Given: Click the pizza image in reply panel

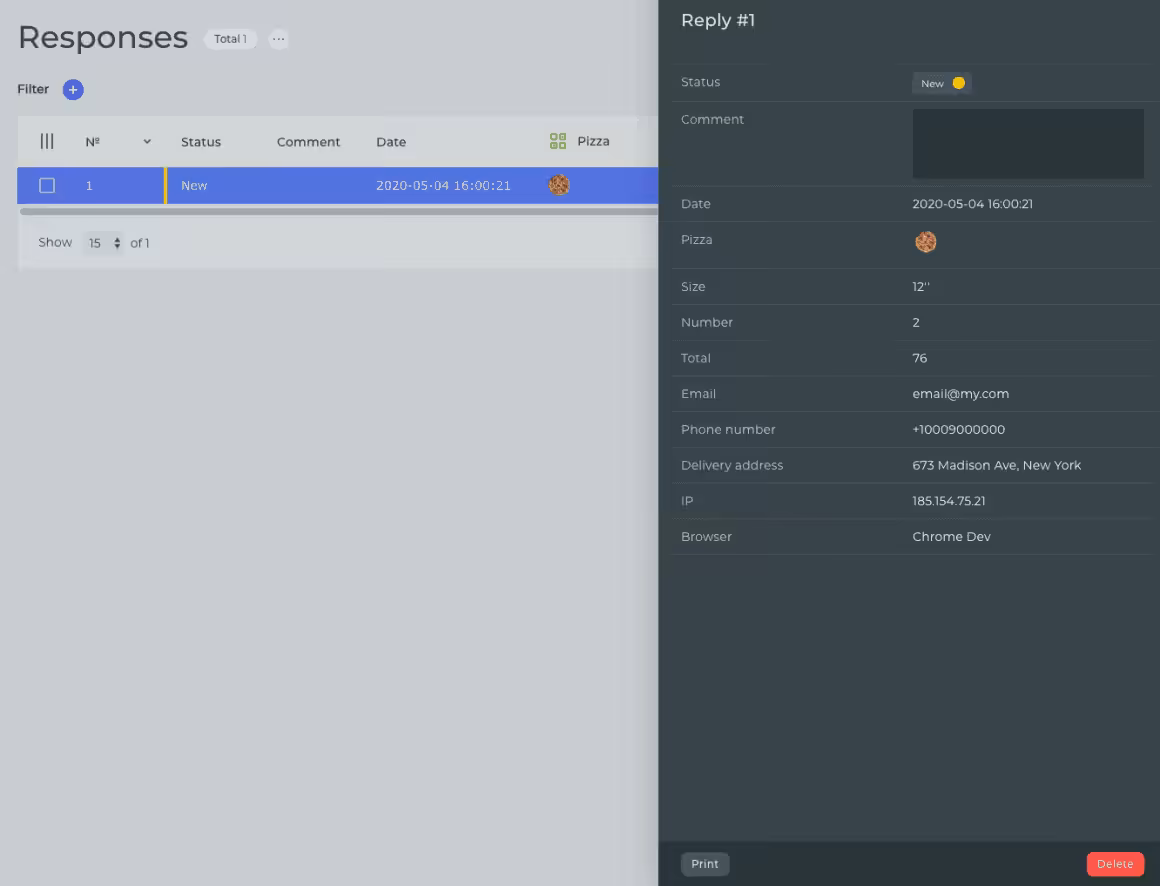Looking at the screenshot, I should 926,242.
